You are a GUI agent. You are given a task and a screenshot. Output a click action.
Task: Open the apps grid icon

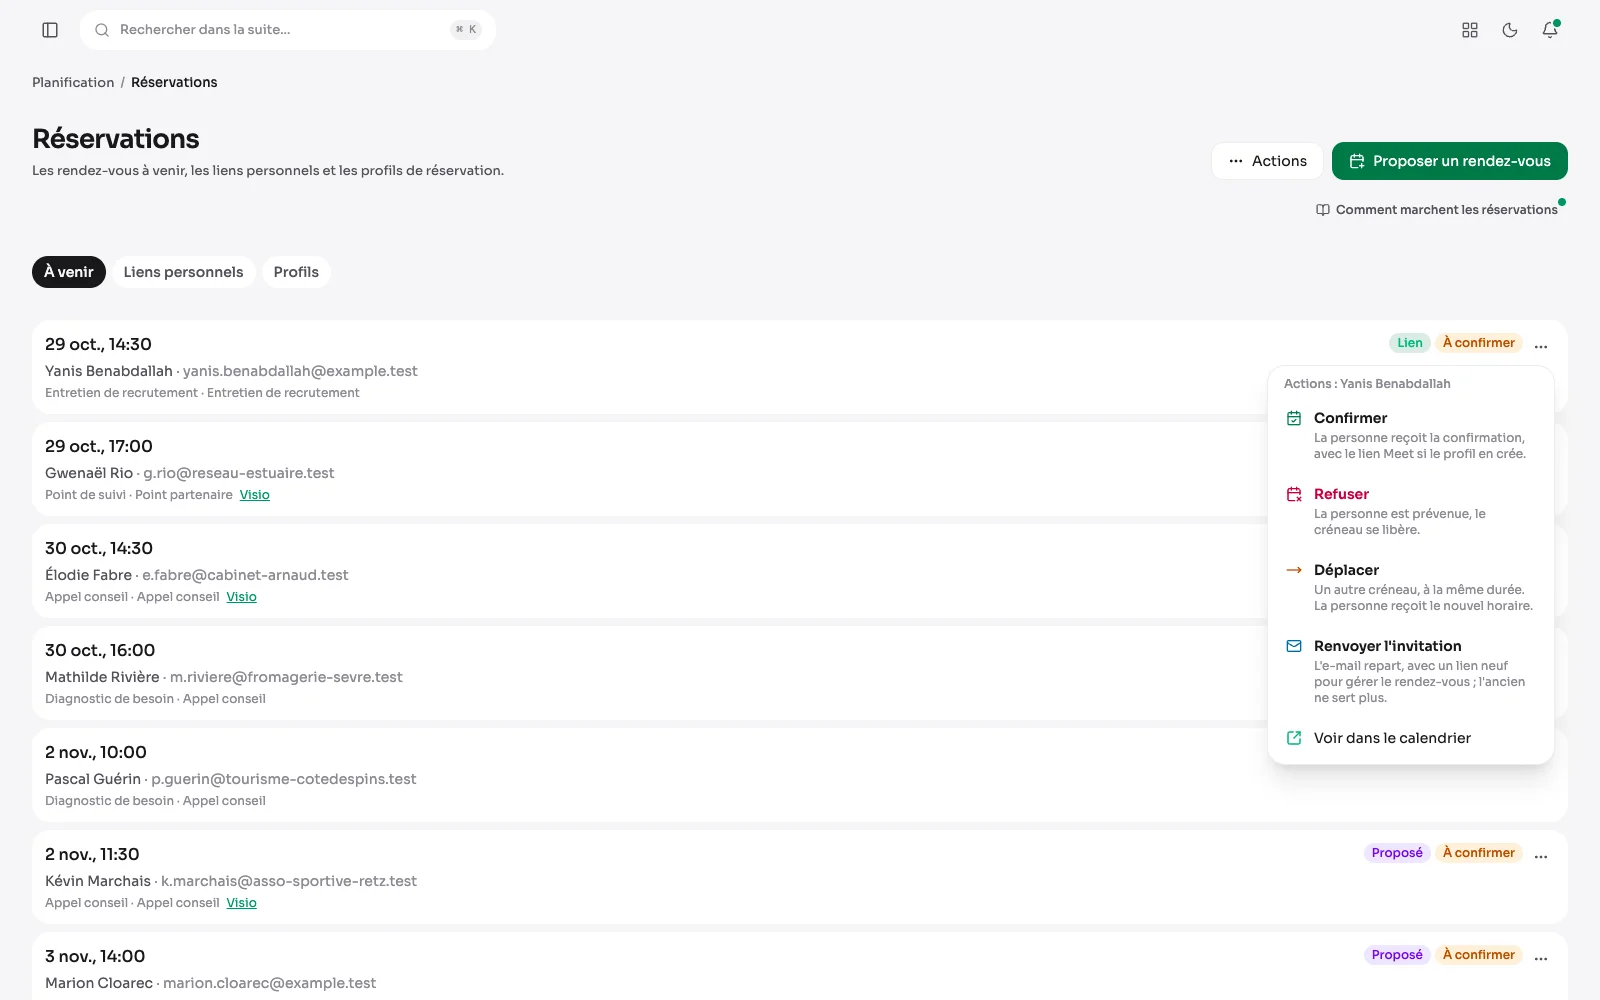(1470, 30)
